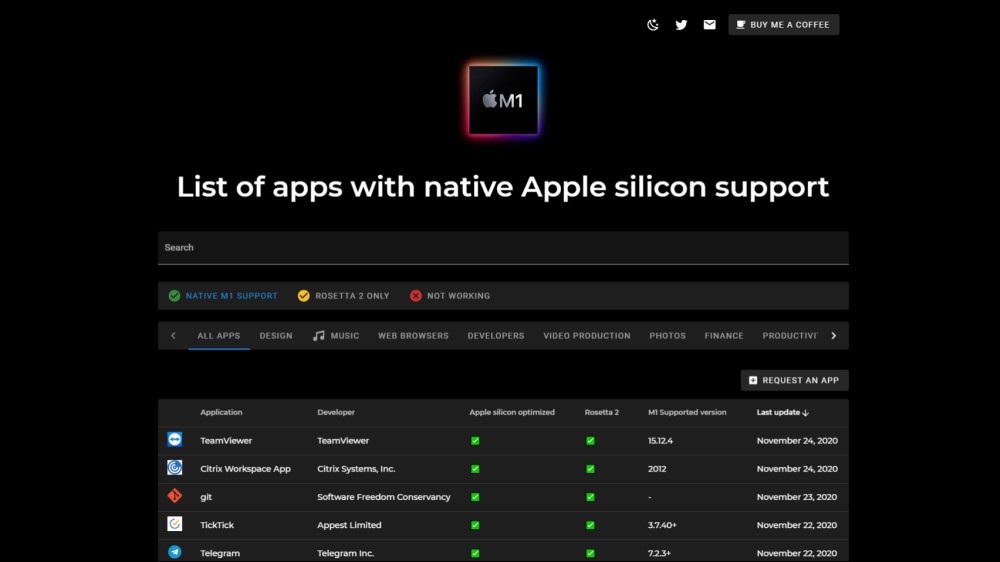Click Citrix Apple silicon optimized checkmark
Image resolution: width=1000 pixels, height=562 pixels.
(x=475, y=469)
